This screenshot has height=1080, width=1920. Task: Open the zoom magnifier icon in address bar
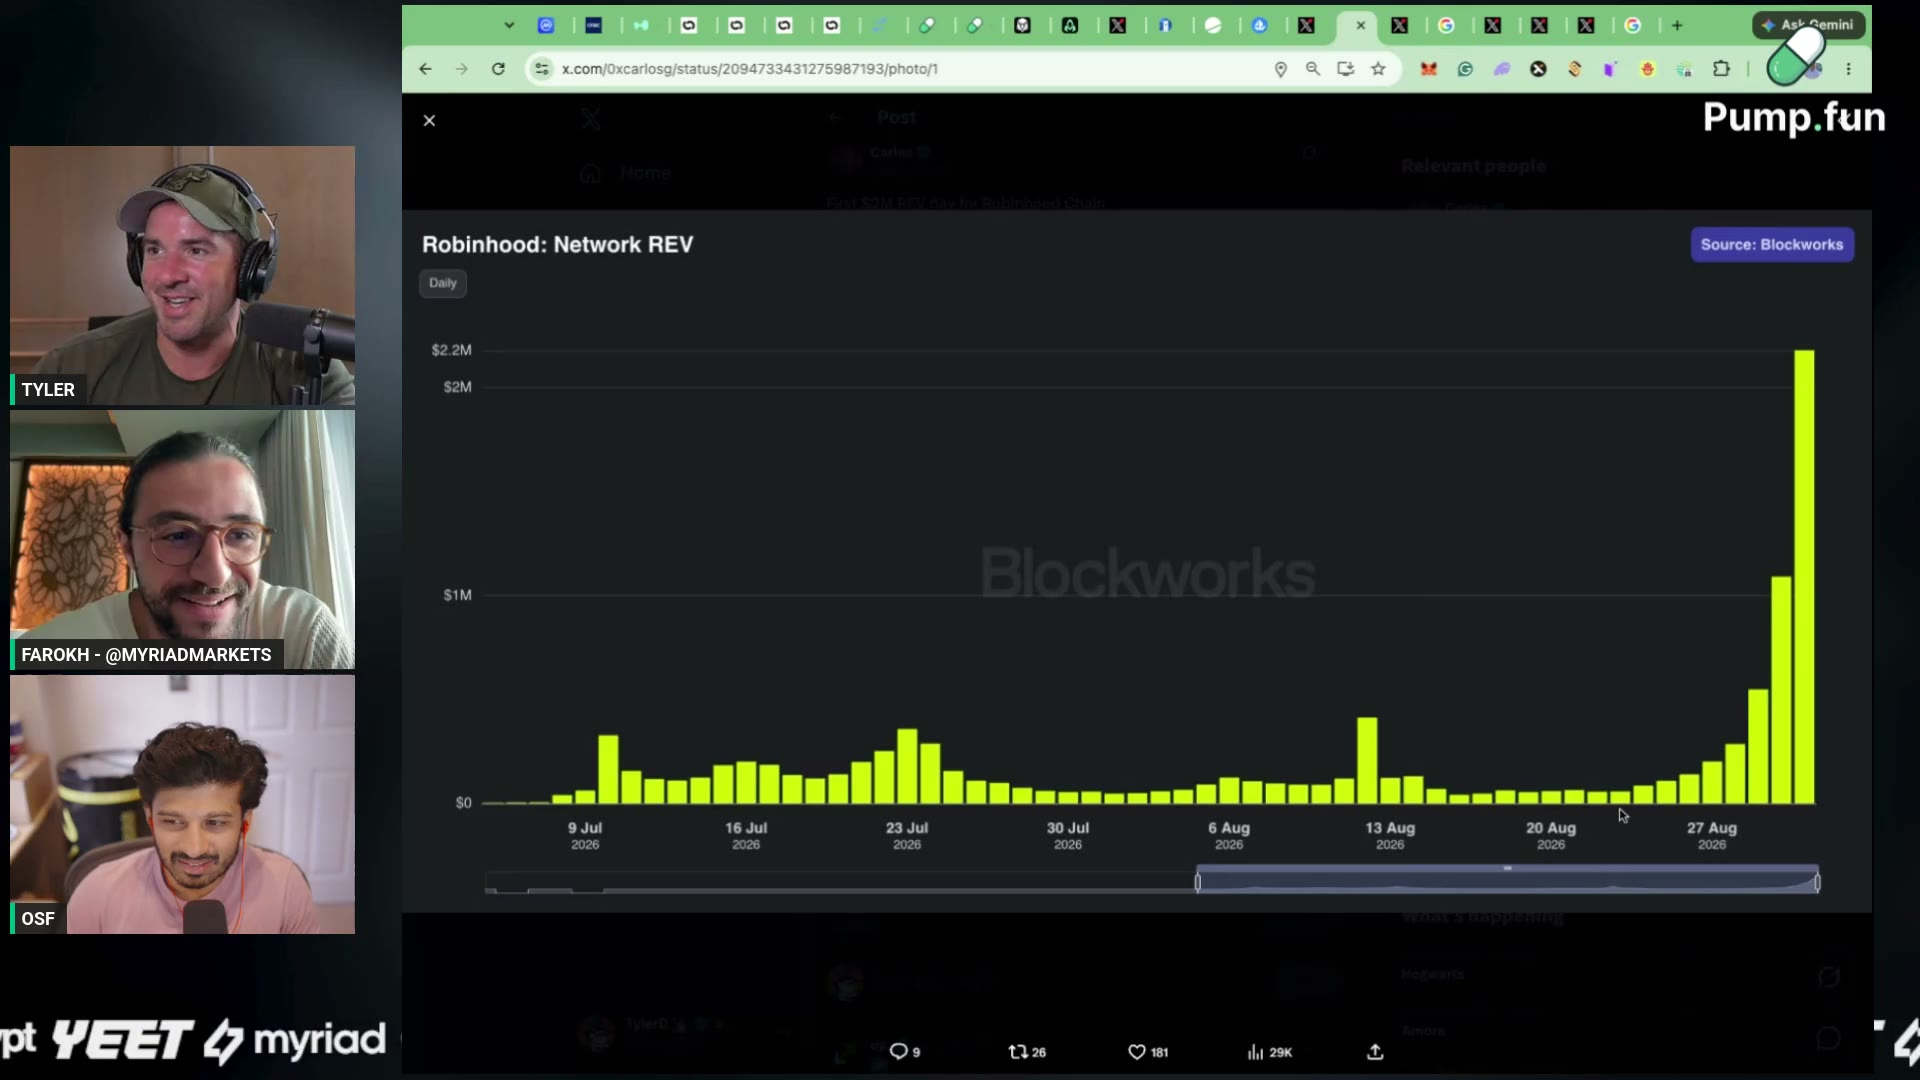(x=1313, y=69)
